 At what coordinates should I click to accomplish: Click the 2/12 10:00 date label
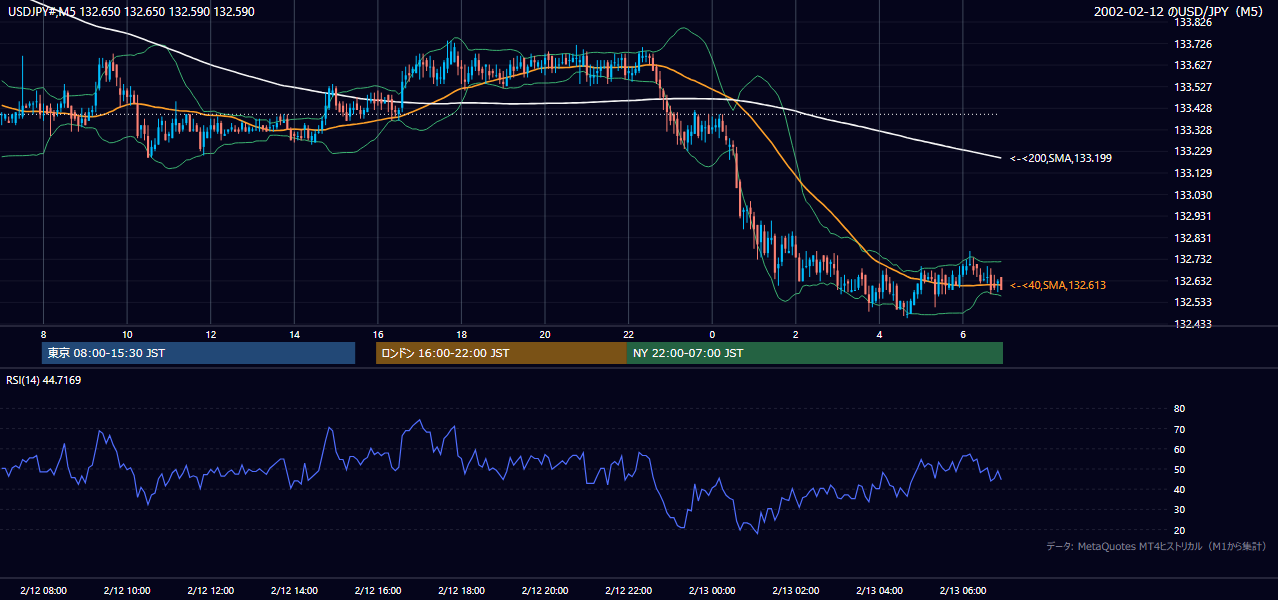click(x=127, y=590)
